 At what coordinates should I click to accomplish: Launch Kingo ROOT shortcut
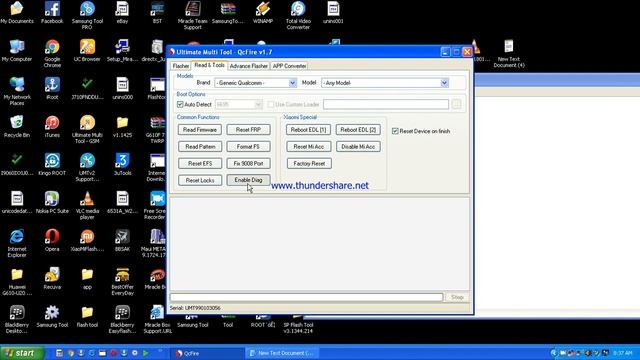[x=52, y=164]
